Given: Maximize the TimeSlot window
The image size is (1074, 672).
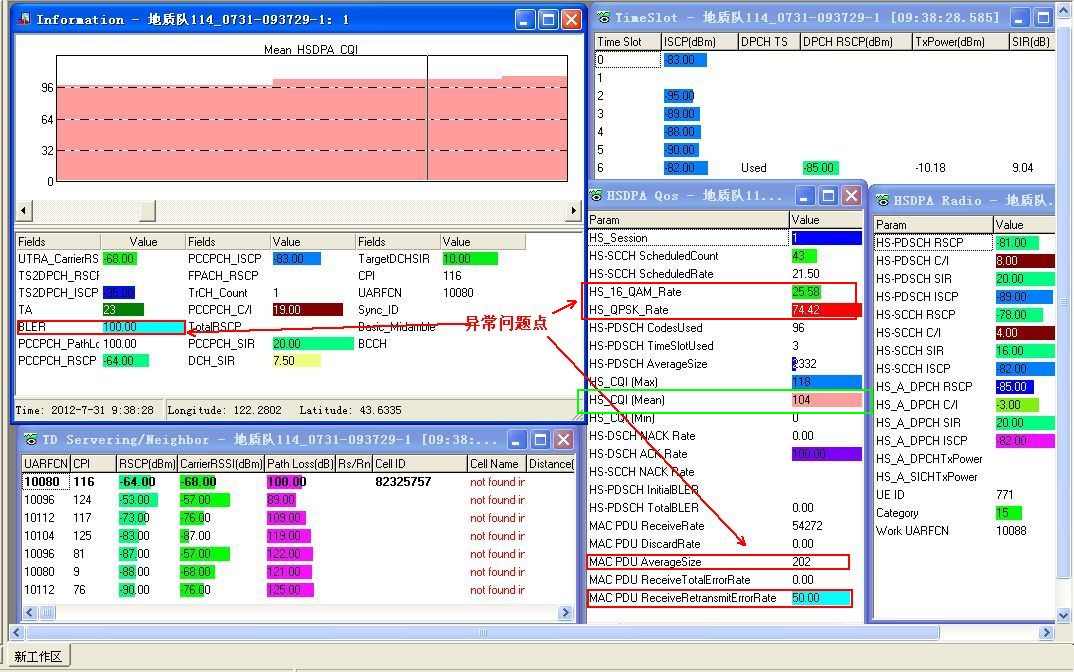Looking at the screenshot, I should point(1044,18).
